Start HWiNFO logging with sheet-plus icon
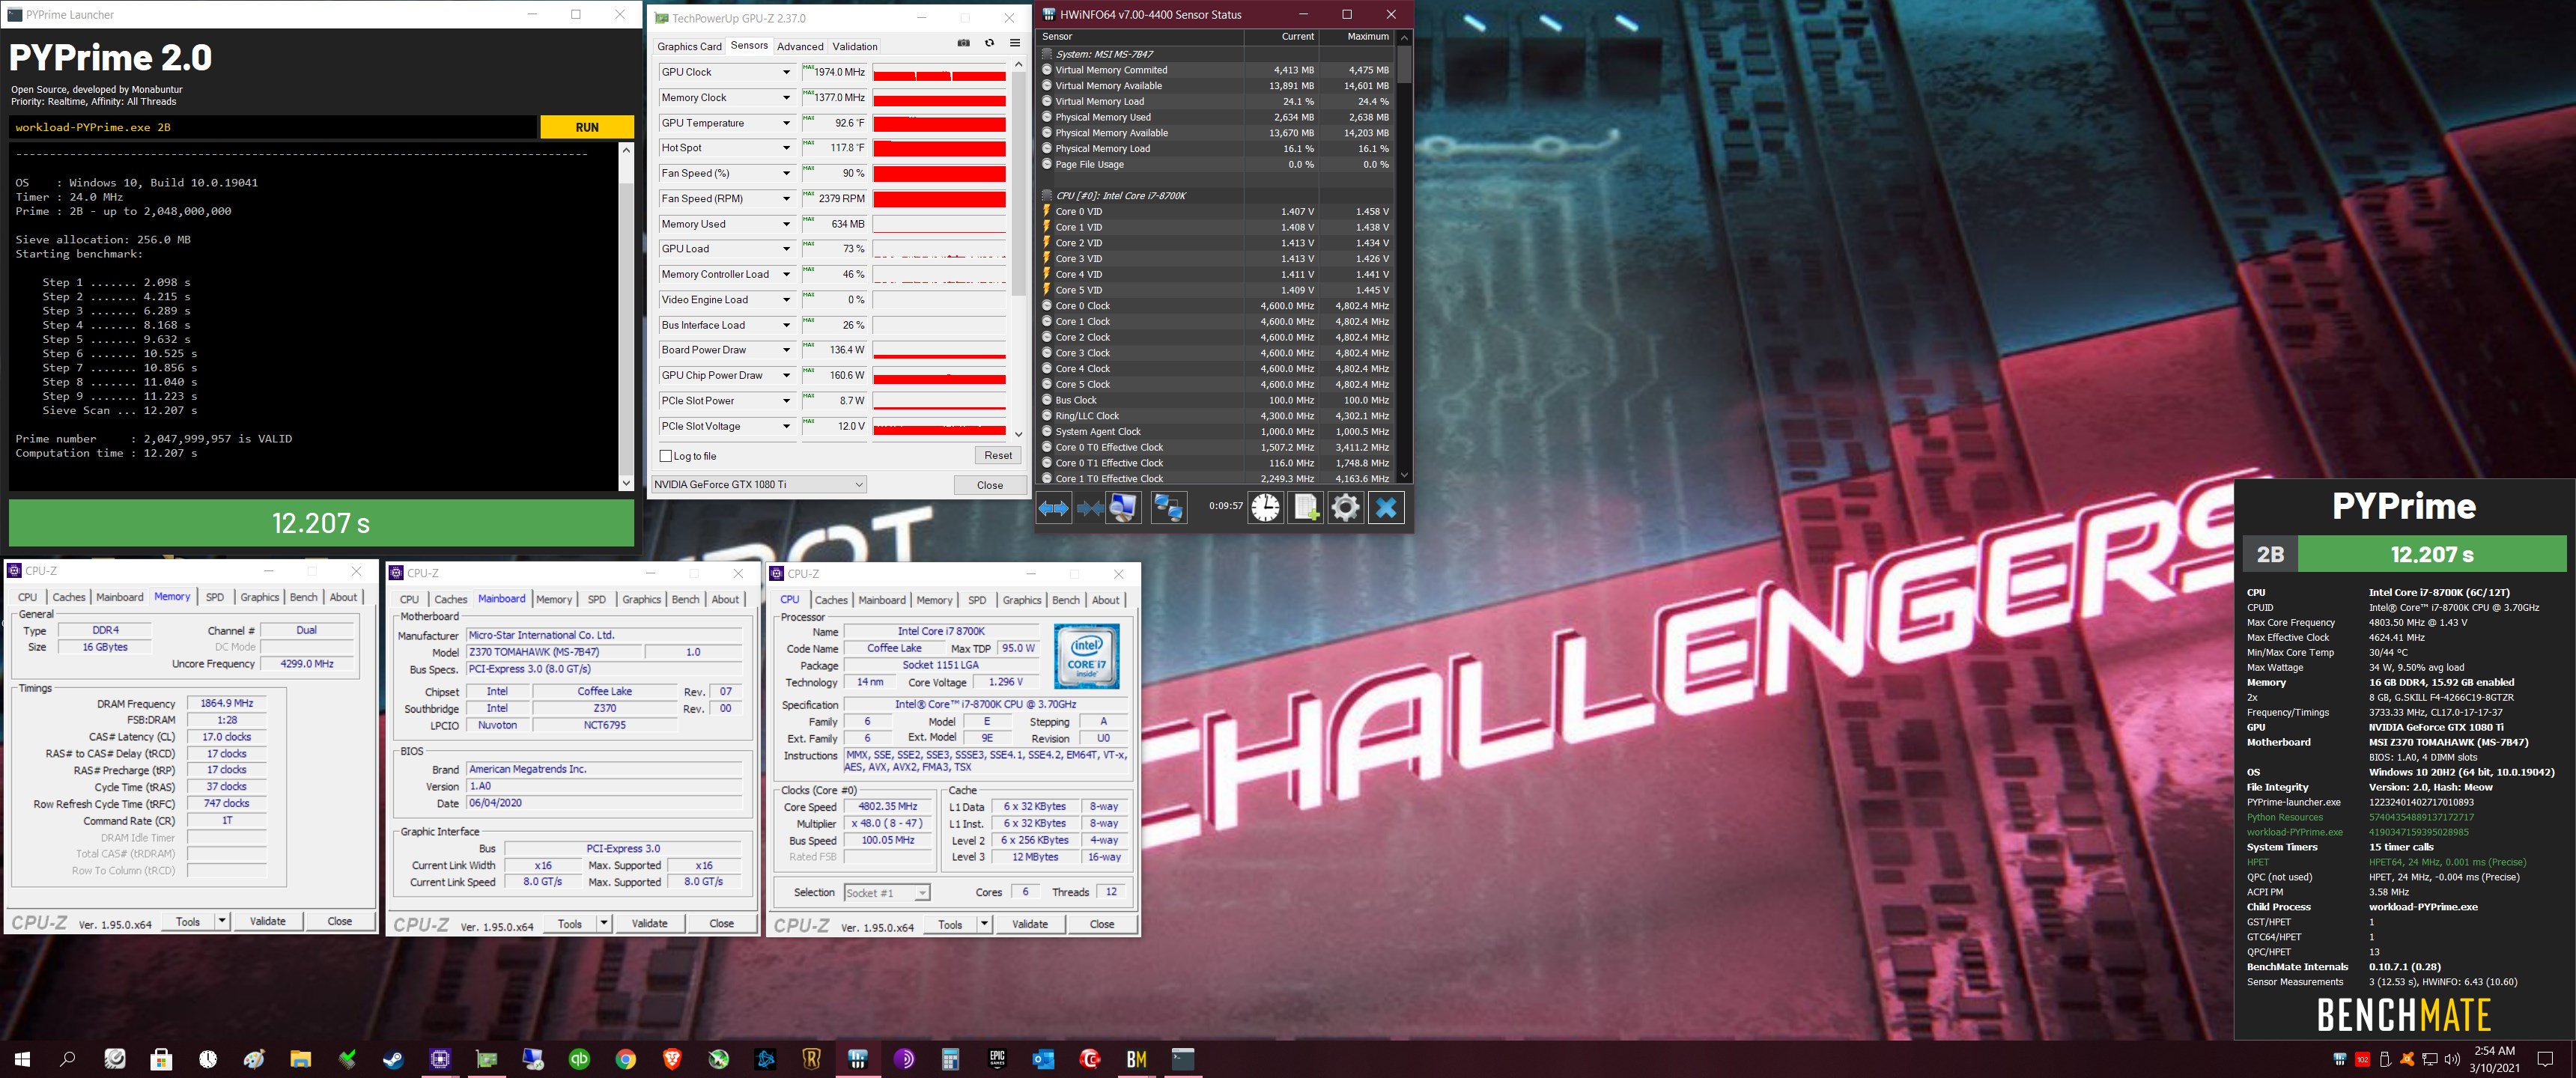This screenshot has width=2576, height=1078. (x=1305, y=508)
